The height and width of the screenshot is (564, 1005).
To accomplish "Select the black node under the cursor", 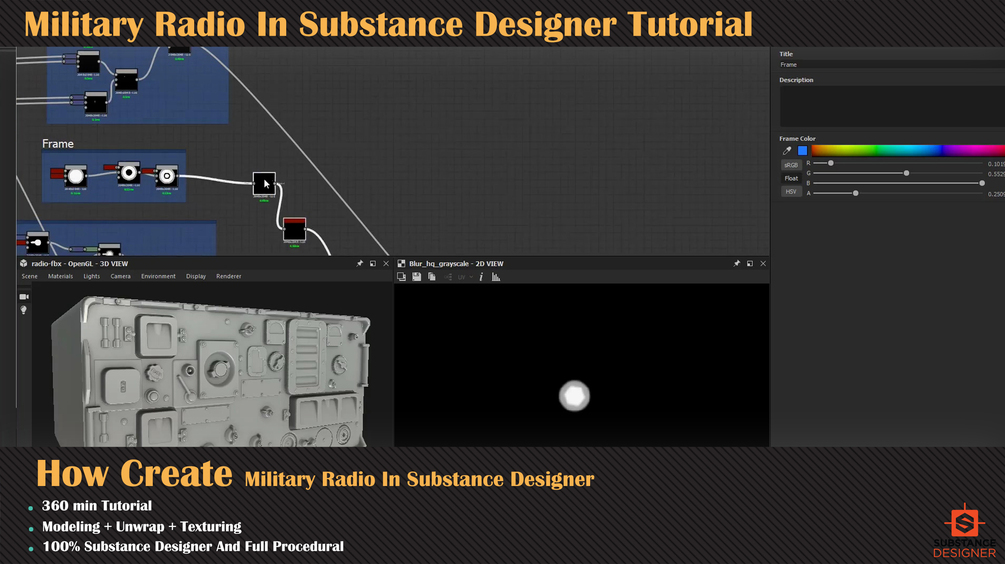I will [x=264, y=183].
